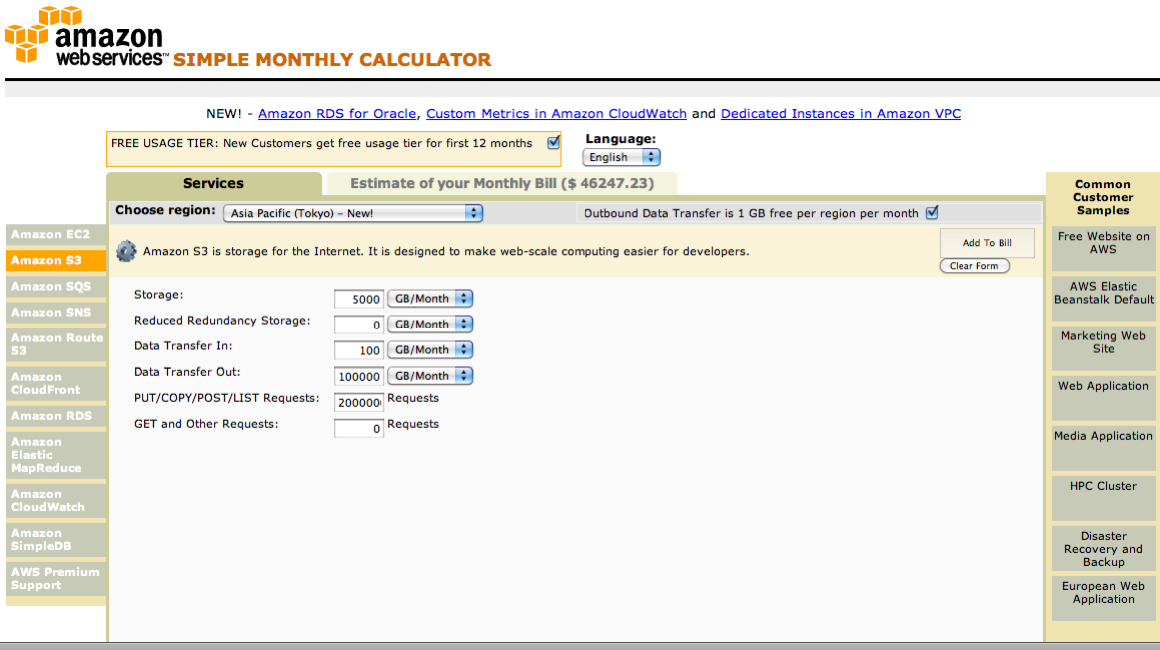Click the Amazon Web Services logo
Viewport: 1160px width, 650px height.
[x=87, y=36]
